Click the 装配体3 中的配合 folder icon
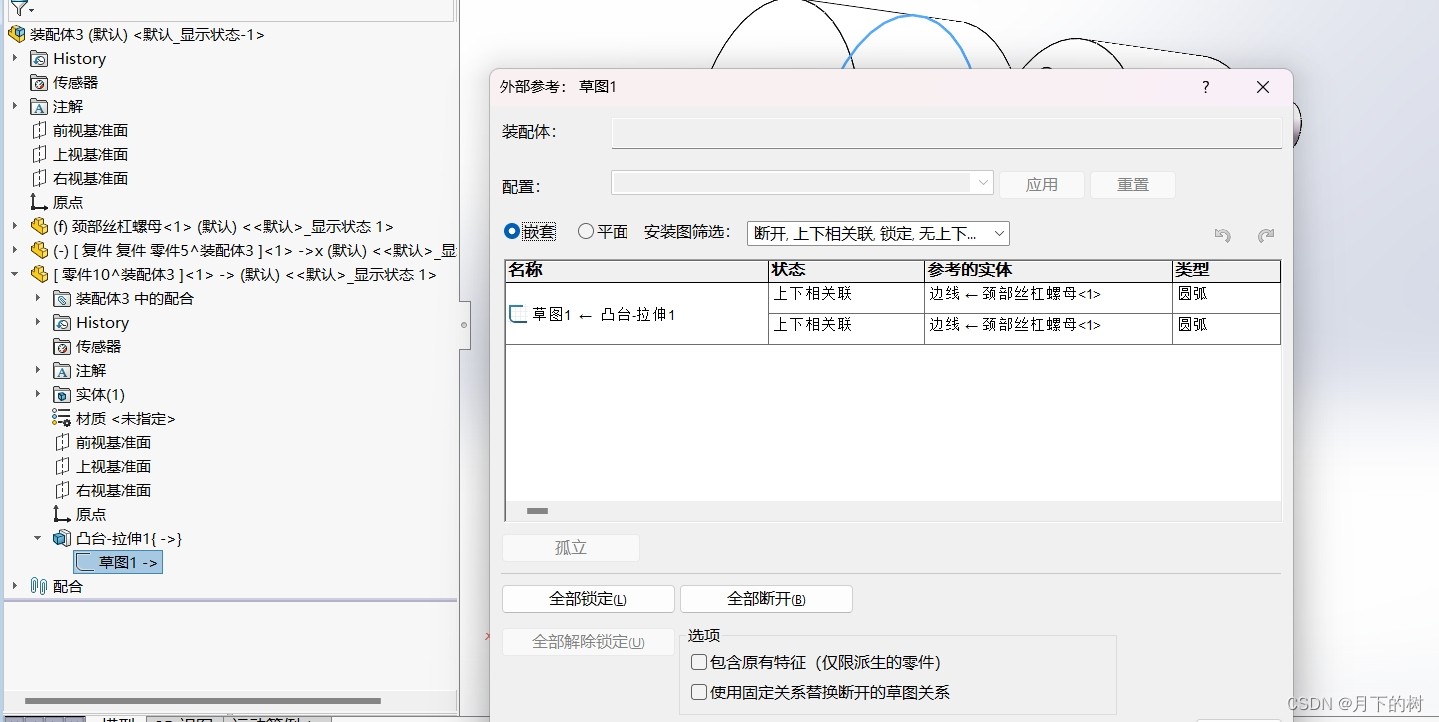 point(62,298)
